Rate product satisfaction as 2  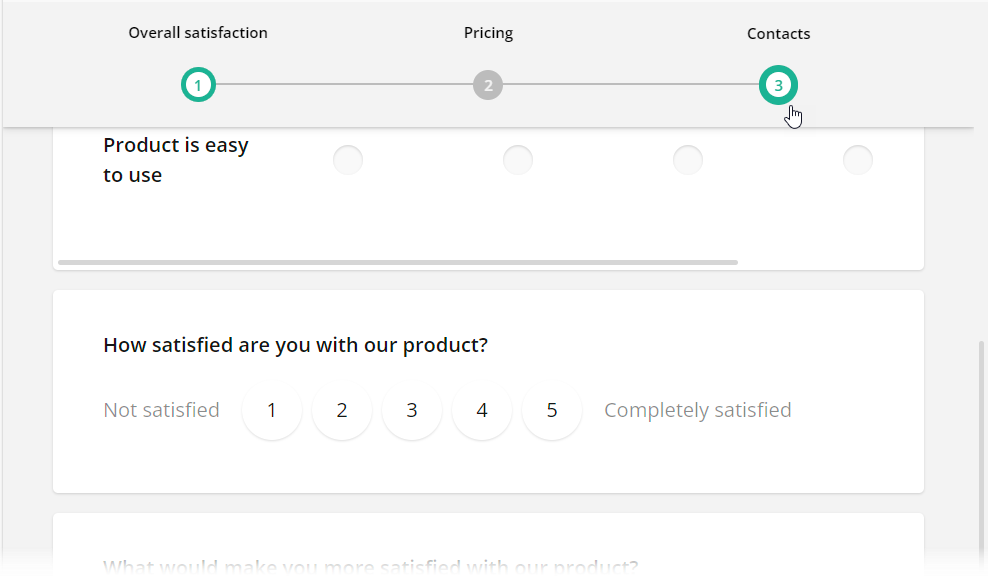(x=341, y=410)
